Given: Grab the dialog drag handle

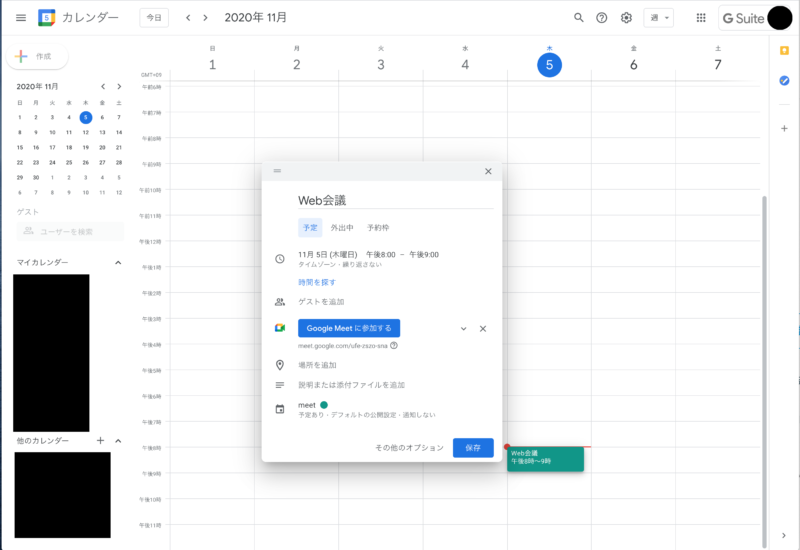Looking at the screenshot, I should pyautogui.click(x=277, y=171).
